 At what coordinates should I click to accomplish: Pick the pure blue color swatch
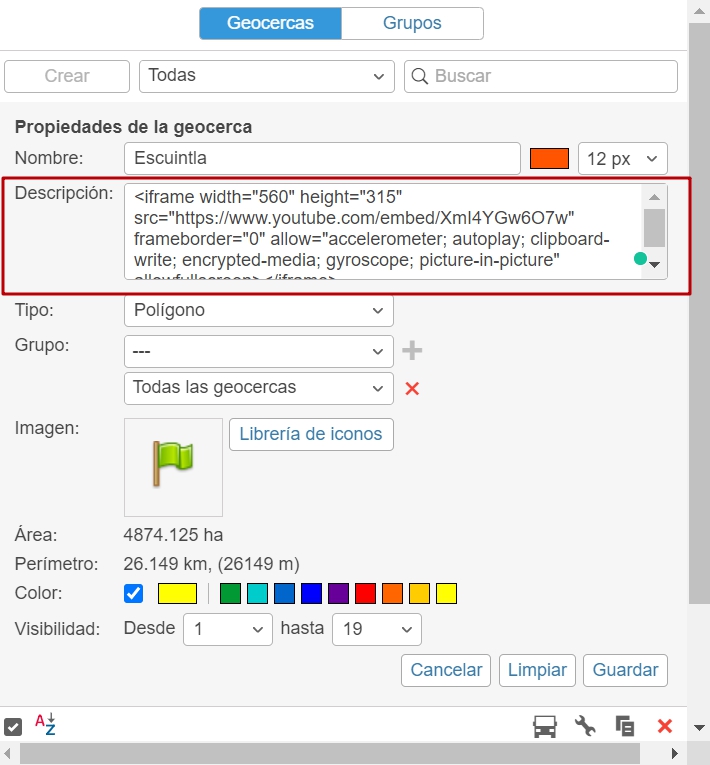click(x=311, y=594)
